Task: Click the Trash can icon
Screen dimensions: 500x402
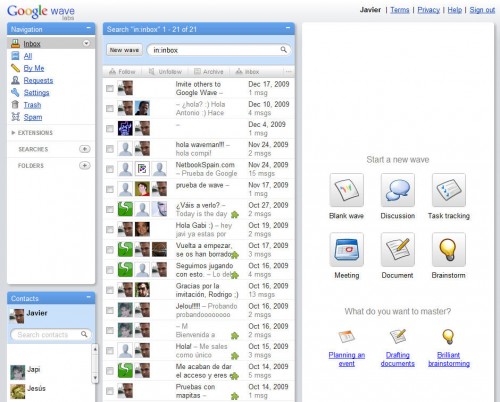Action: tap(15, 105)
